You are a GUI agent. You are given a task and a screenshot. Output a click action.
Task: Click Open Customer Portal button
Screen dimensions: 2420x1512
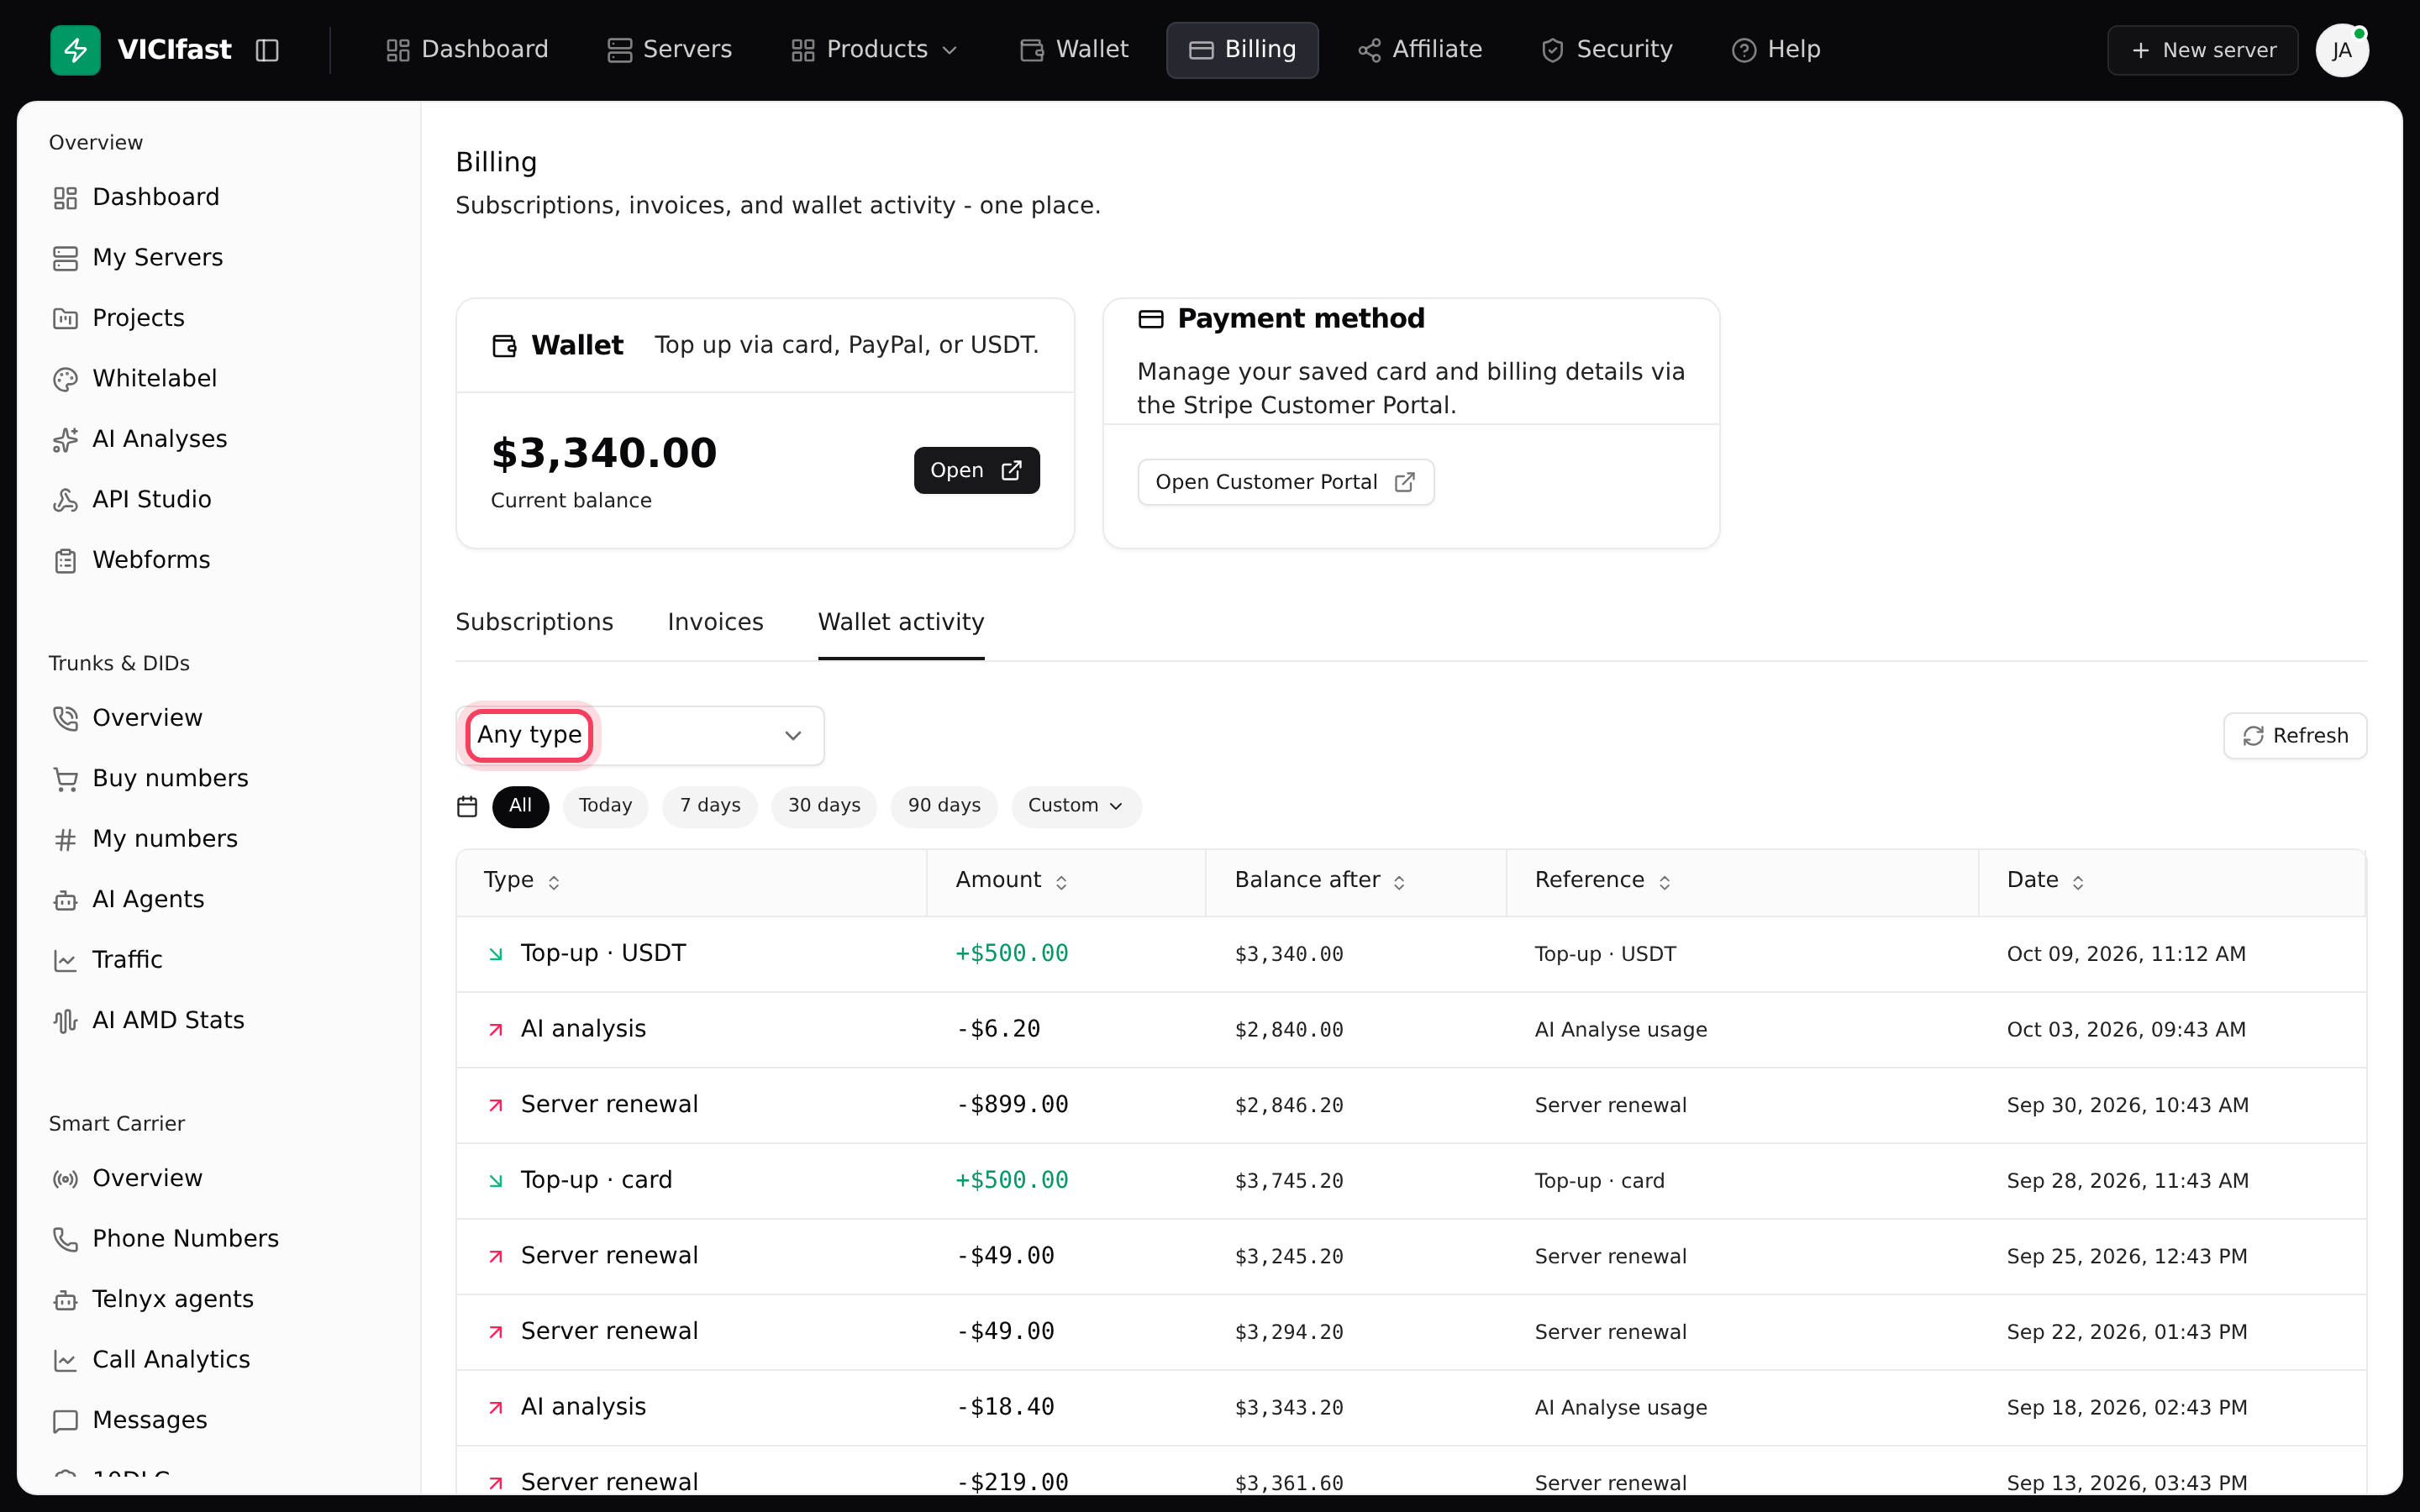1285,482
